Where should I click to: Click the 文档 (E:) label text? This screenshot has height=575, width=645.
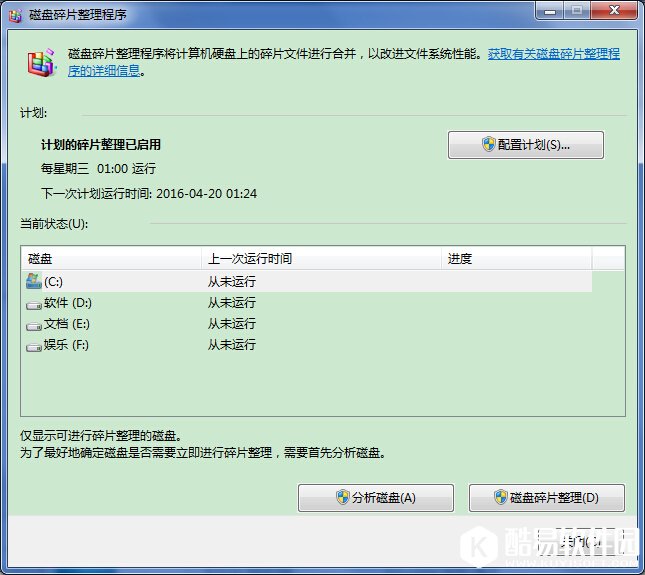[x=67, y=324]
